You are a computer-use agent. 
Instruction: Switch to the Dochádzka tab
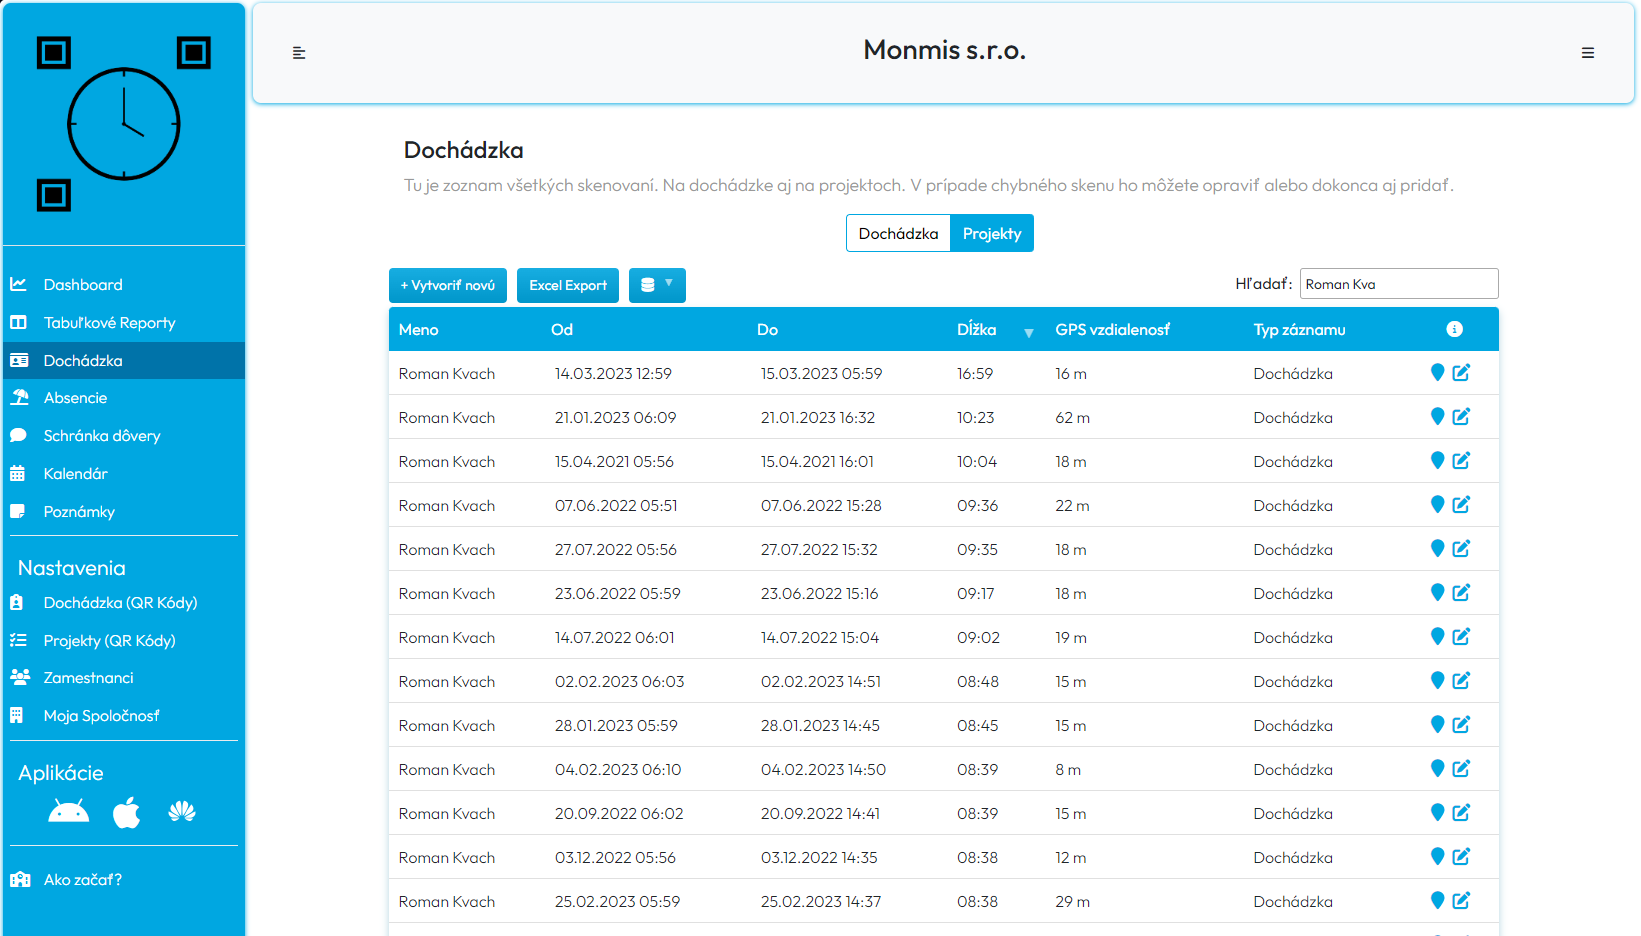pos(898,233)
